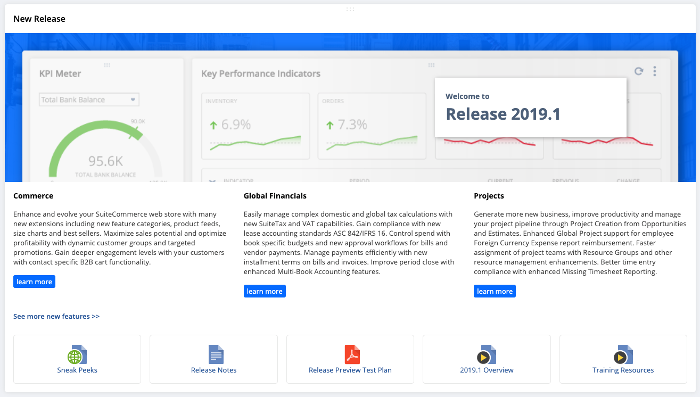Viewport: 700px width, 397px height.
Task: Click the Key Performance Indicators title
Action: point(261,74)
